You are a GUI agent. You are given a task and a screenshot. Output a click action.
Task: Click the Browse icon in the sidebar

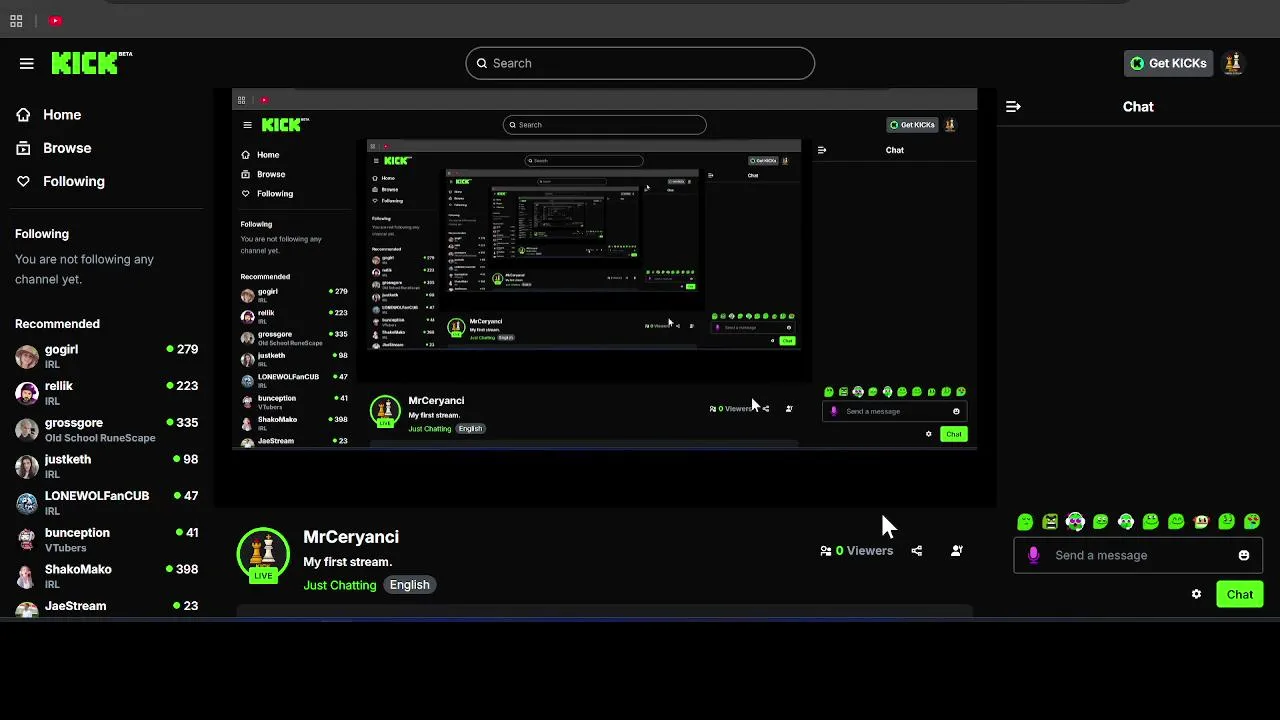coord(23,148)
